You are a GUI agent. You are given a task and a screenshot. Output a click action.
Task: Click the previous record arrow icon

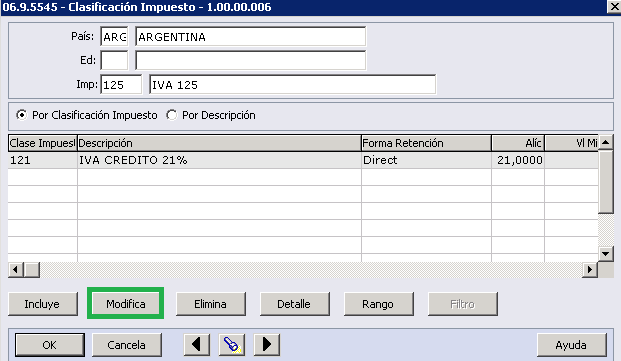[x=197, y=344]
